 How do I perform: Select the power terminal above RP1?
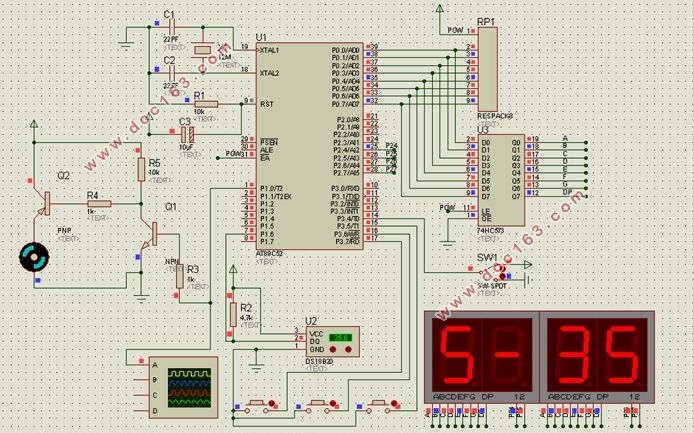tap(440, 9)
